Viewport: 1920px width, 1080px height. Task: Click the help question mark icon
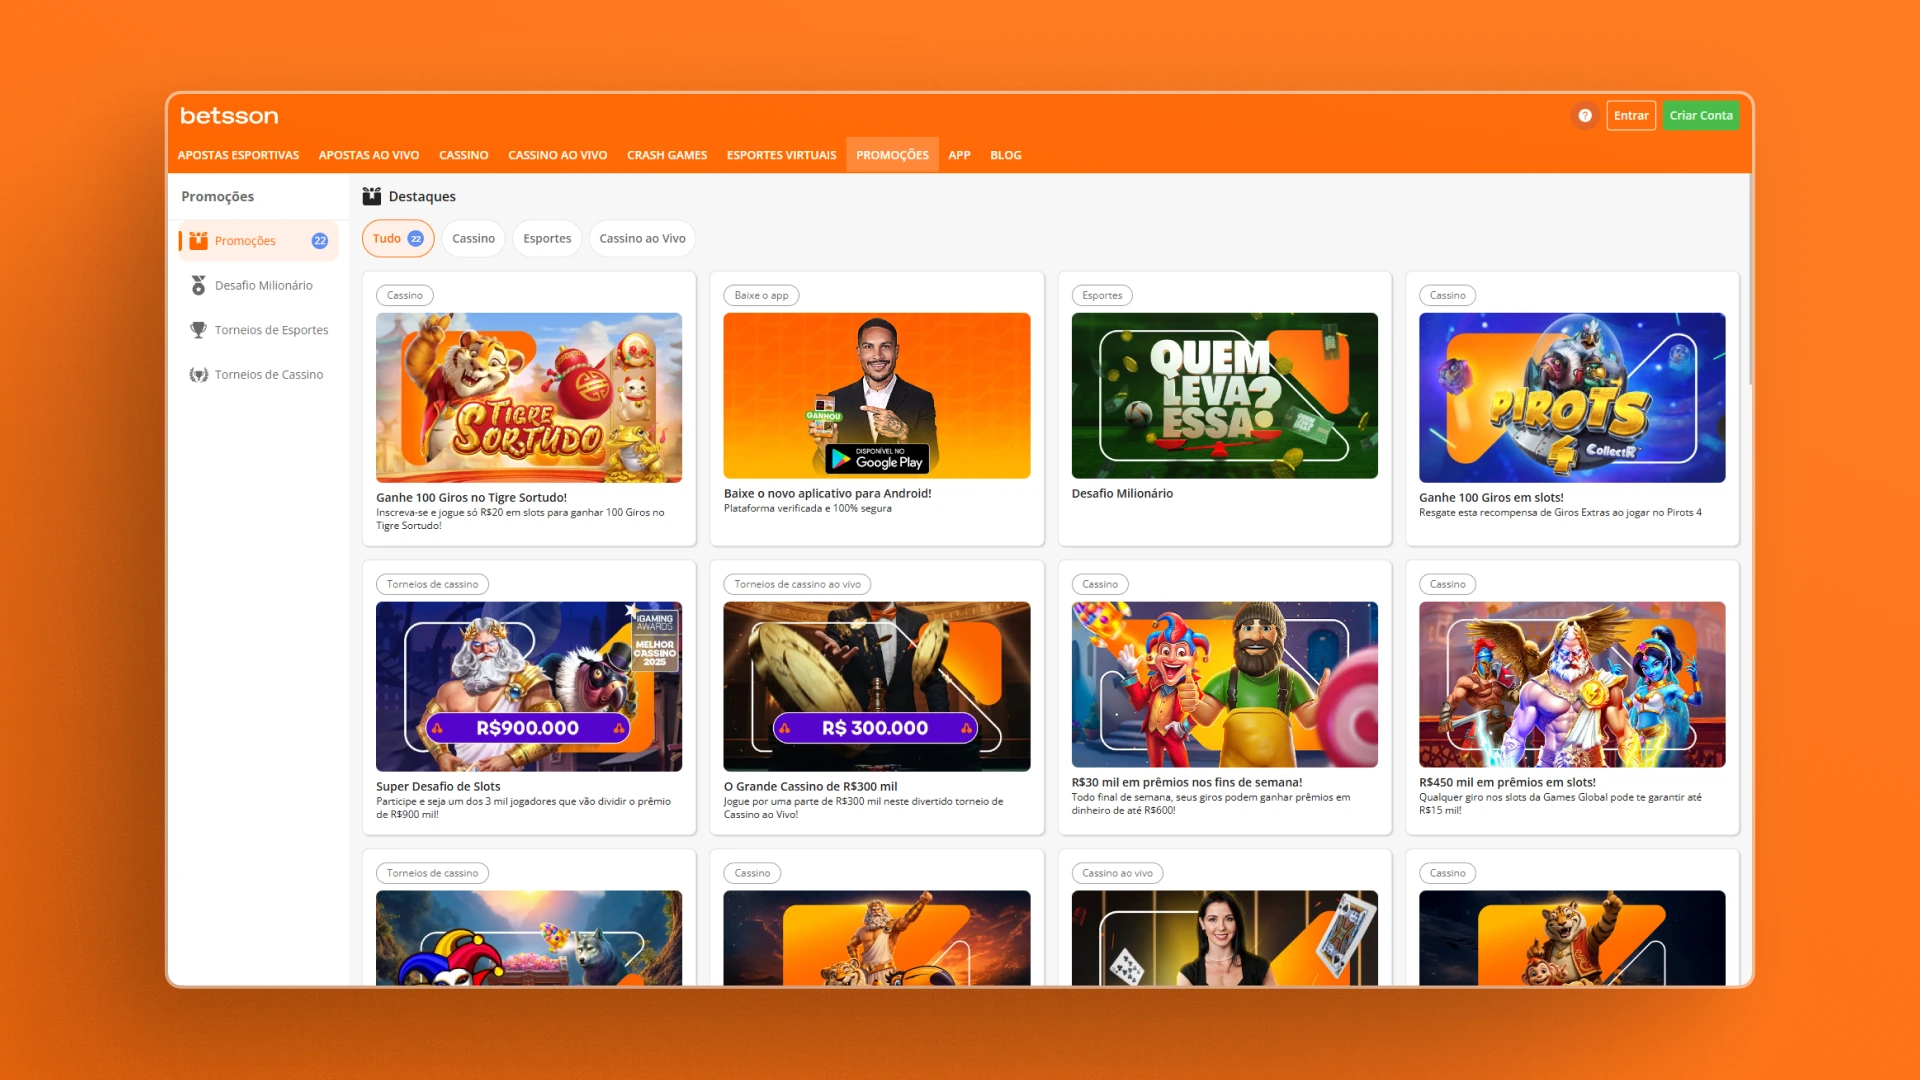pos(1585,116)
